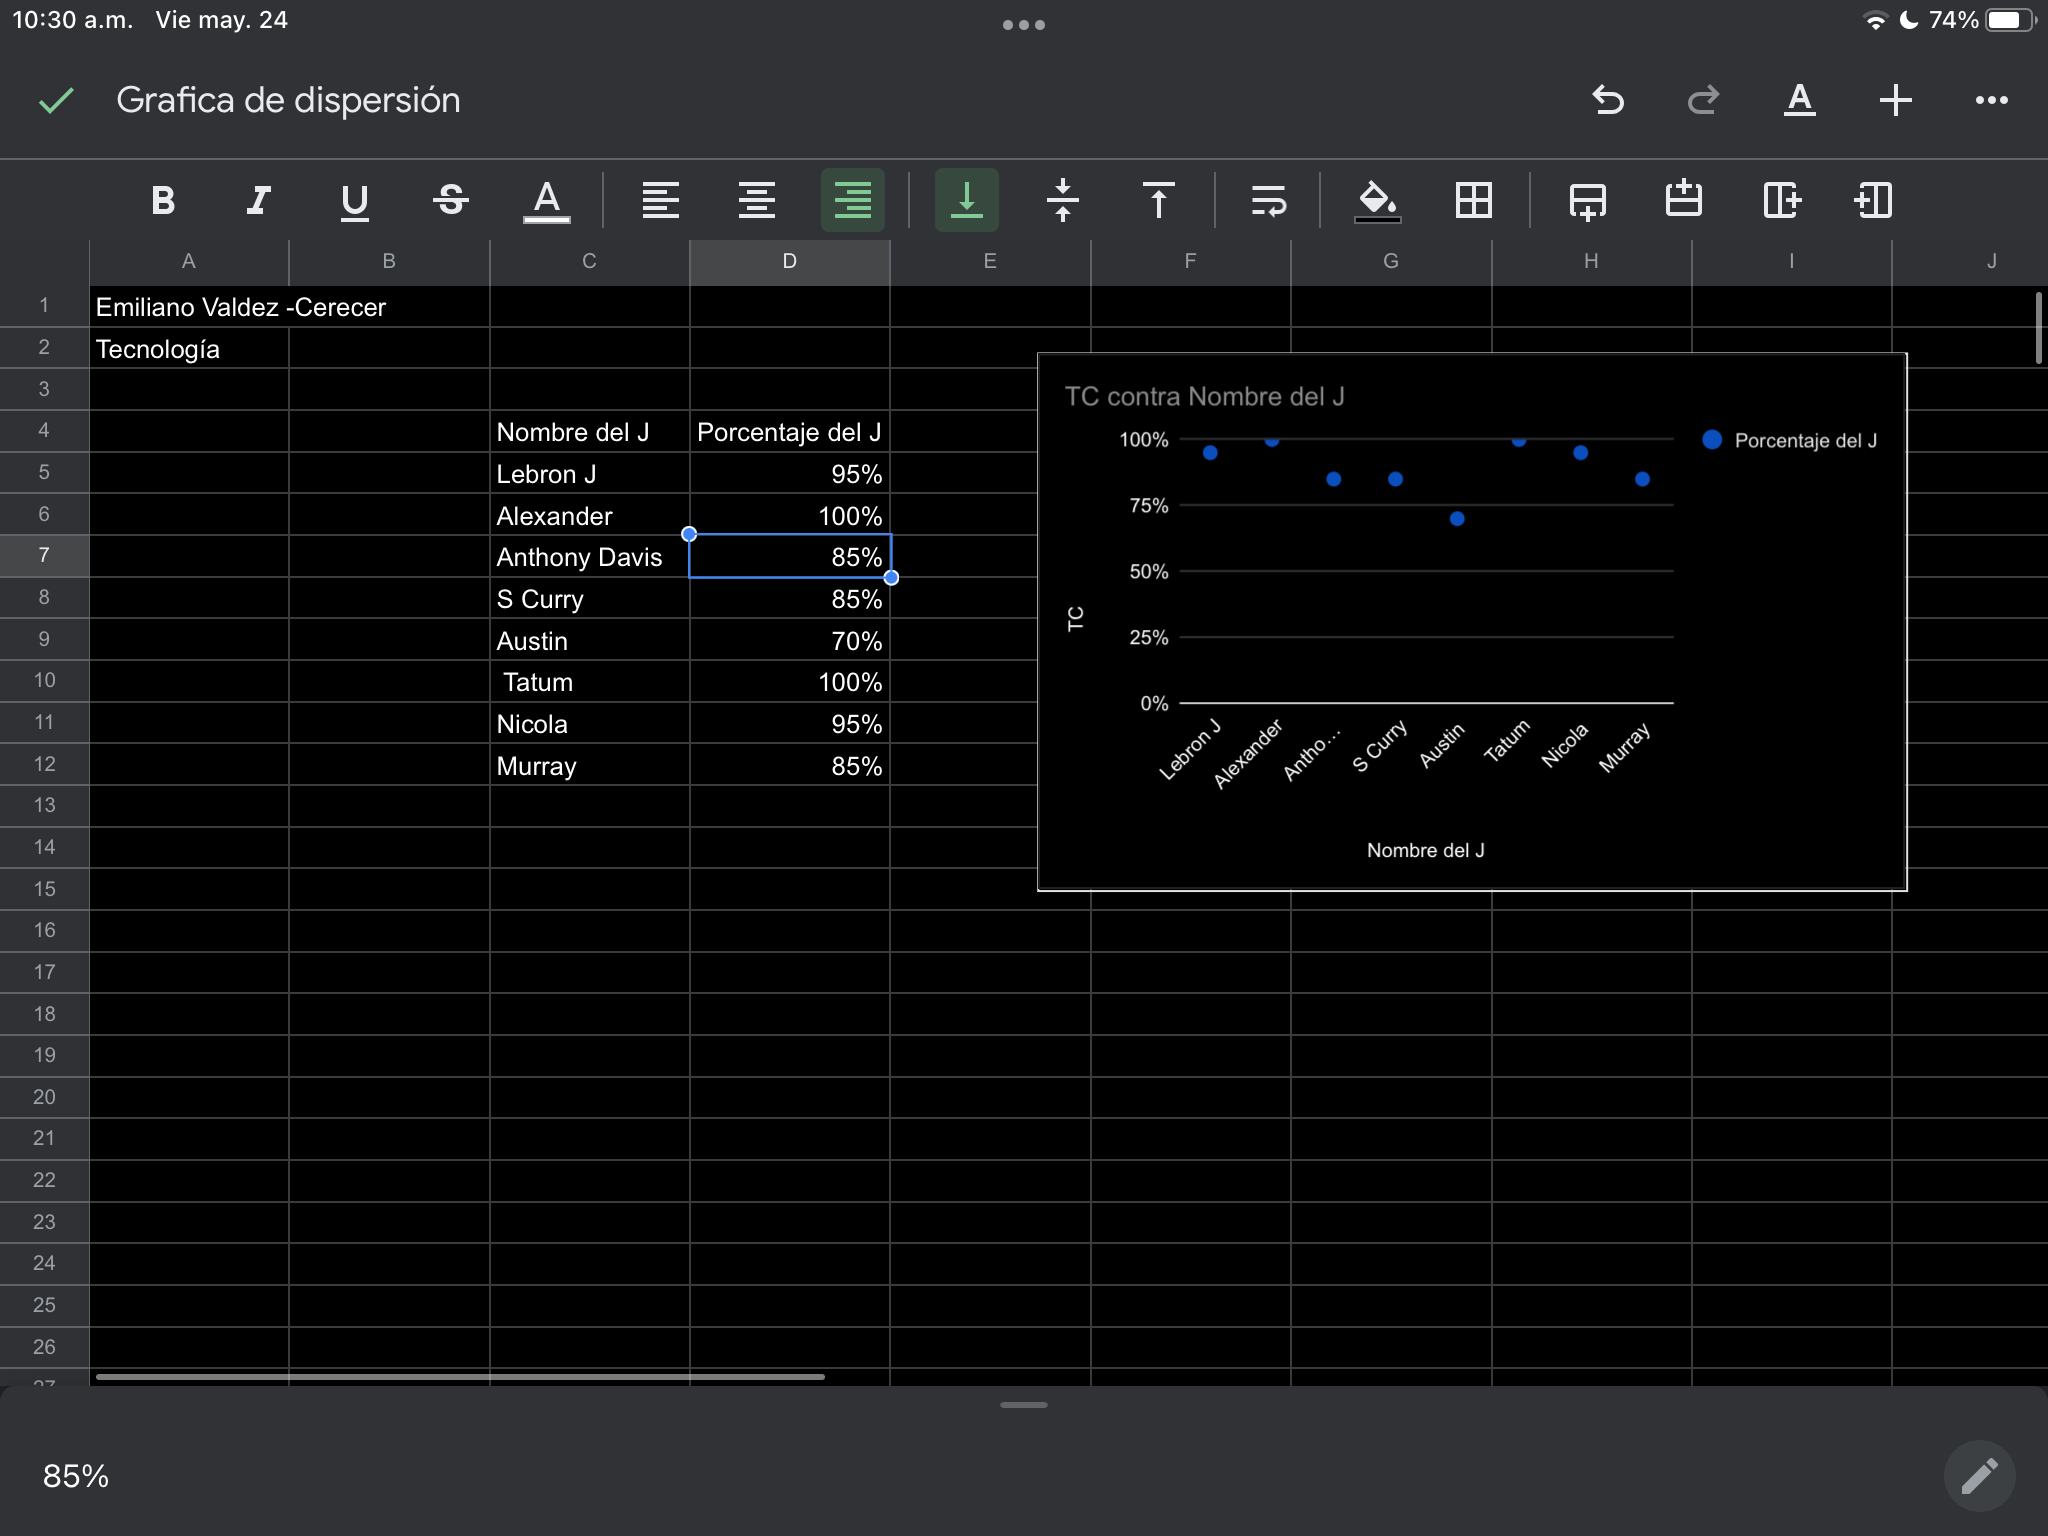Open the insert plus menu
Screen dimensions: 2048x1536
[x=1895, y=100]
